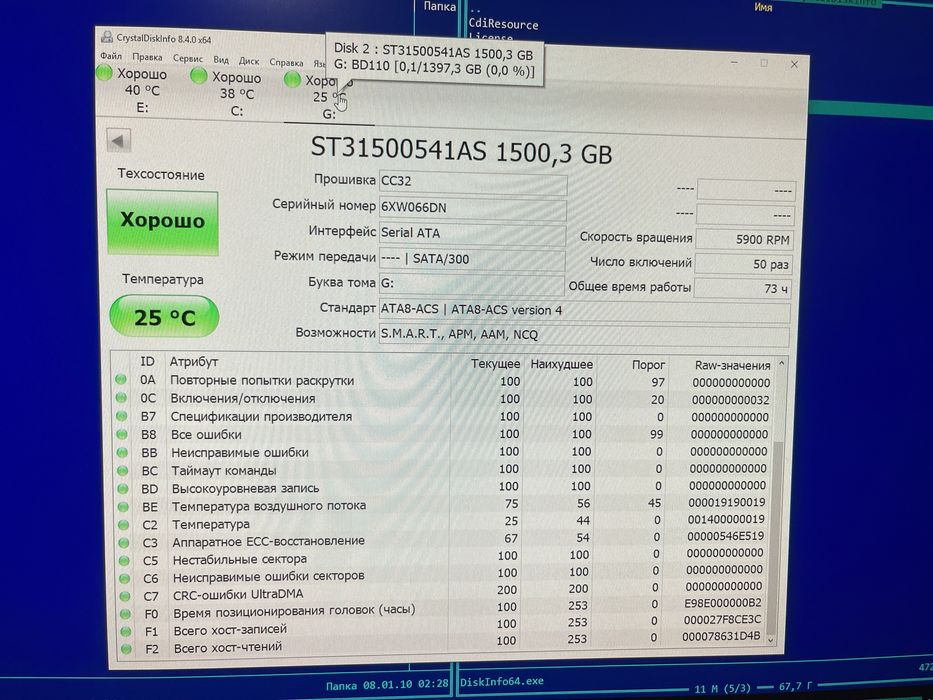Select row Нестабильные сектора
This screenshot has height=700, width=933.
coord(443,557)
